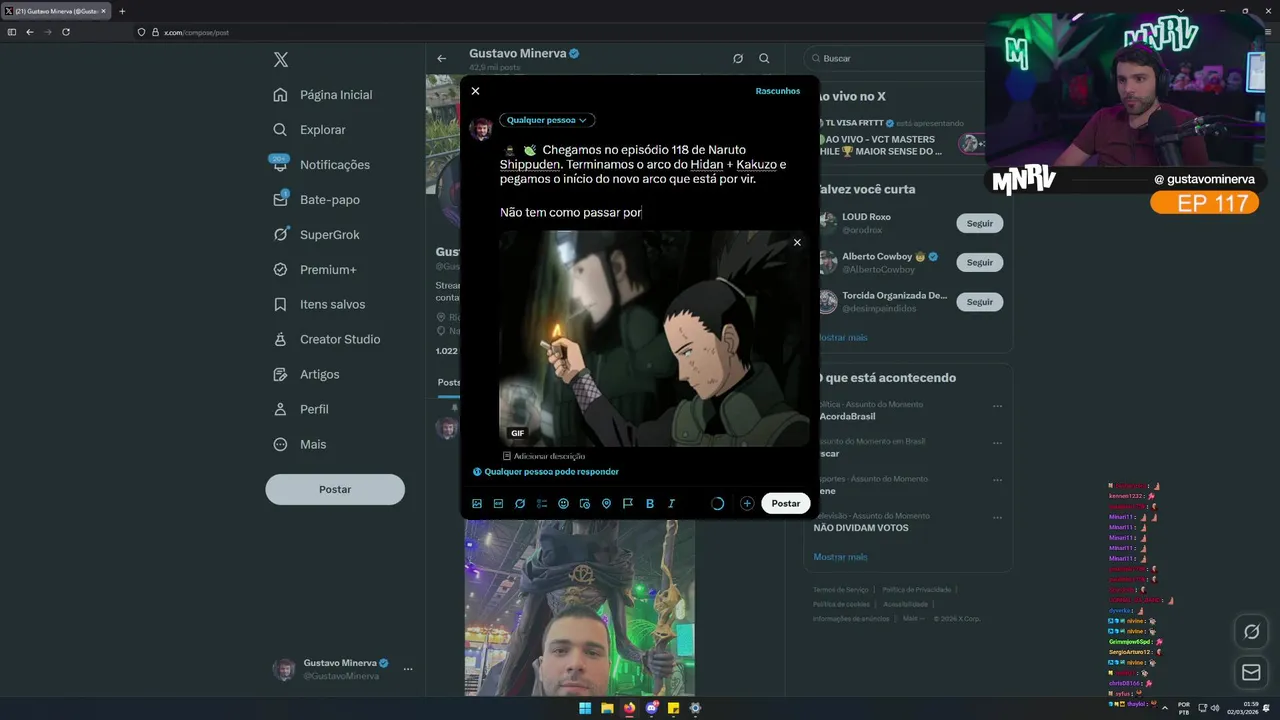Follow Alberto Cowboy
The image size is (1280, 720).
click(x=980, y=263)
